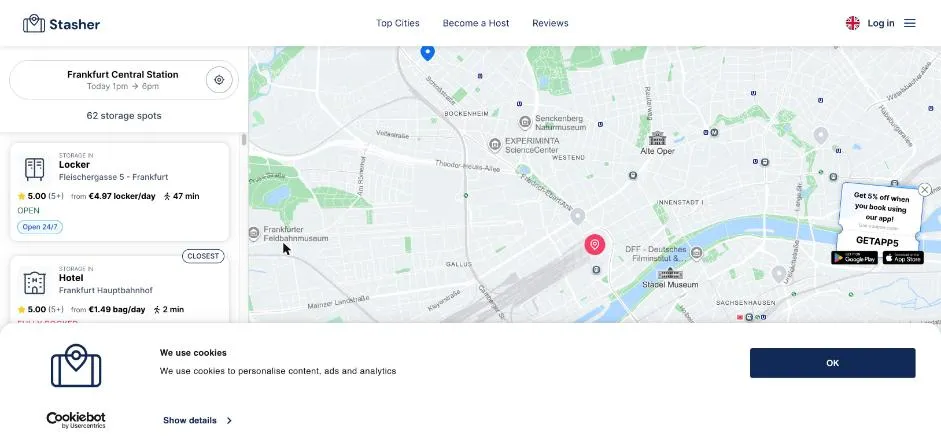Accept cookies with OK button
This screenshot has height=443, width=941.
pos(832,363)
